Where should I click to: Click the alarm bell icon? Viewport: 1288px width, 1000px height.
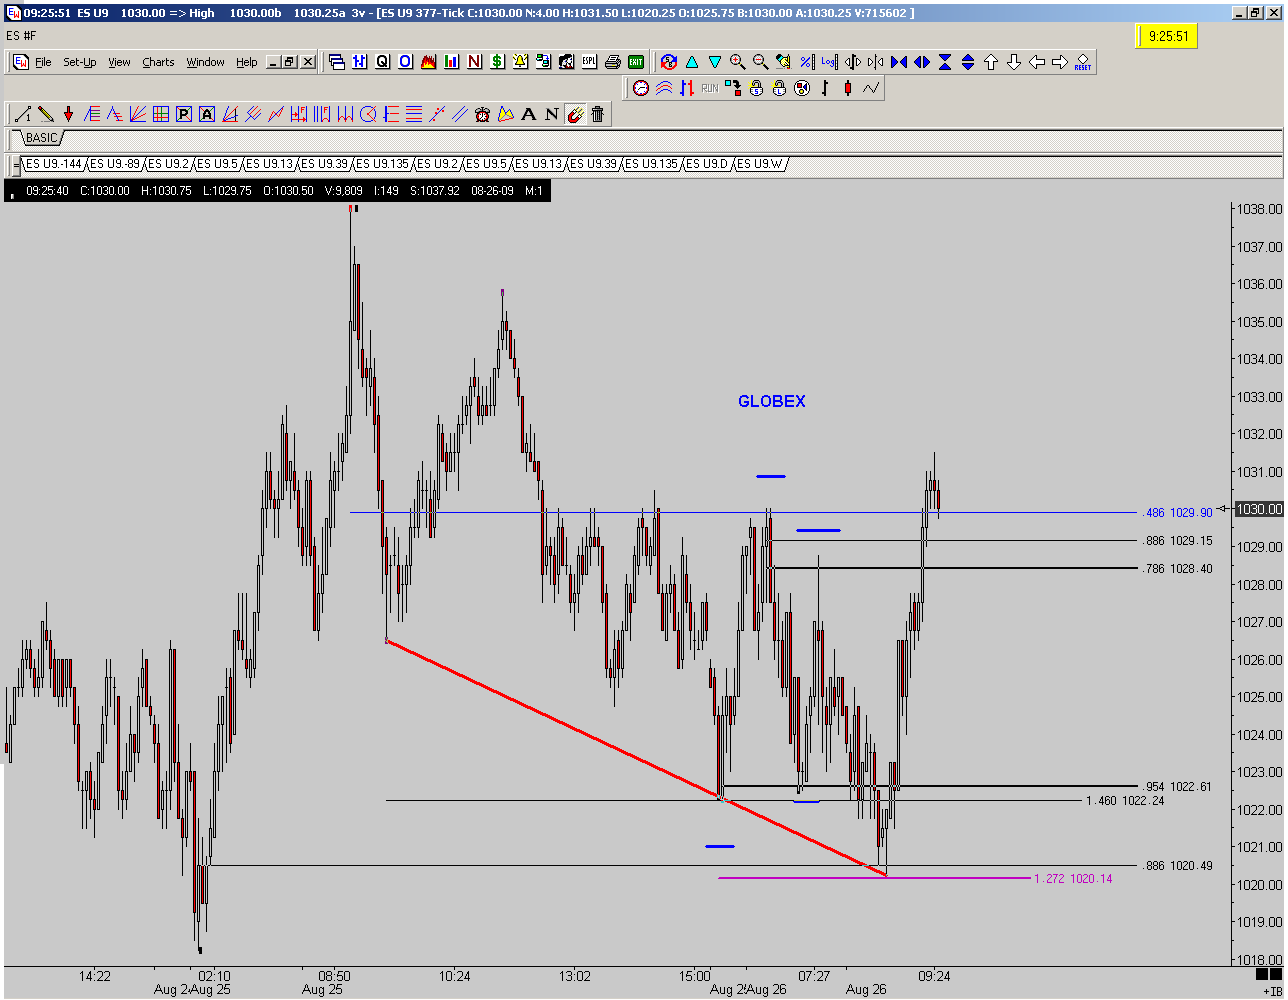[x=521, y=62]
